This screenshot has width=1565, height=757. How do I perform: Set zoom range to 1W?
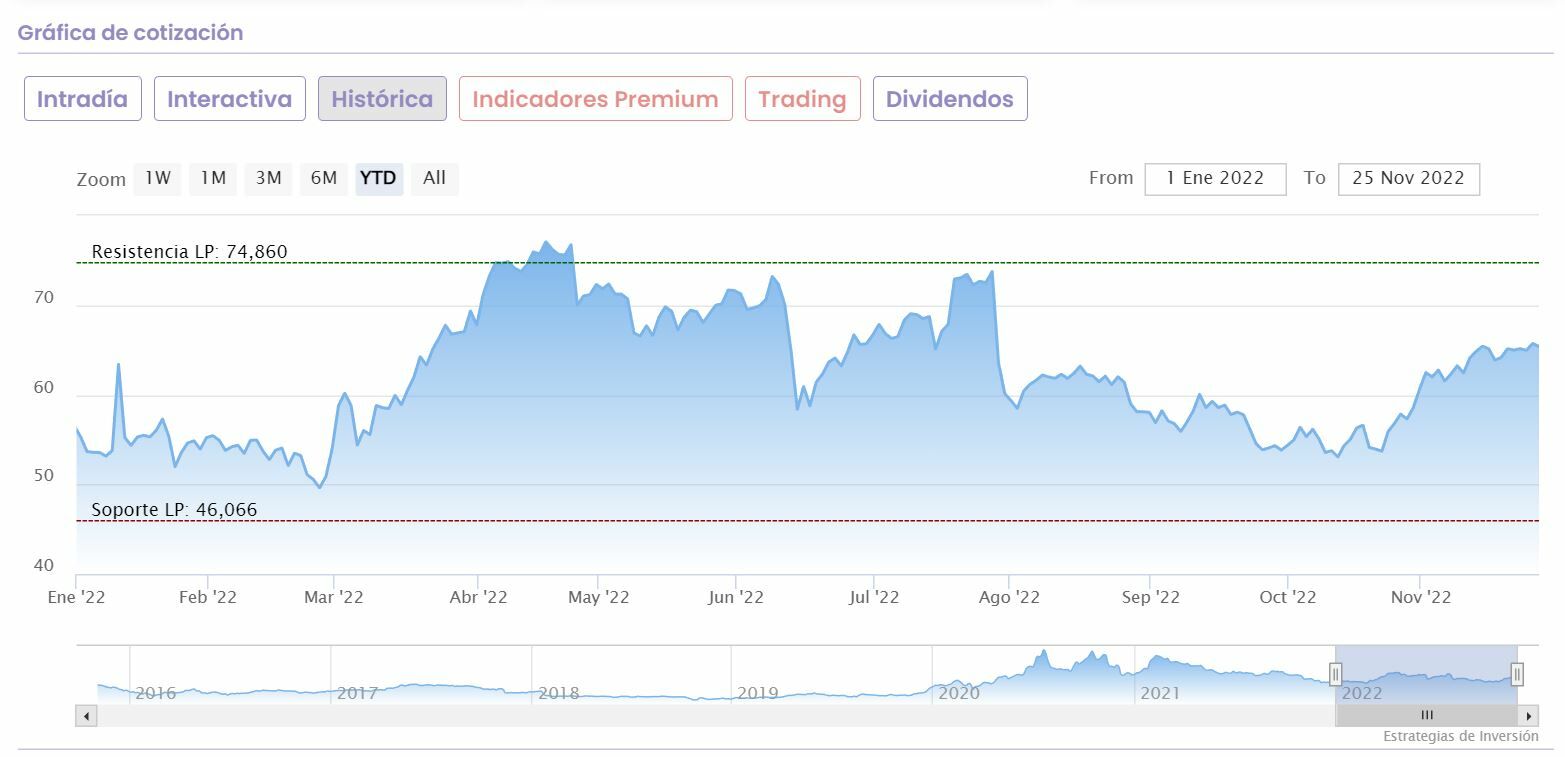(157, 179)
